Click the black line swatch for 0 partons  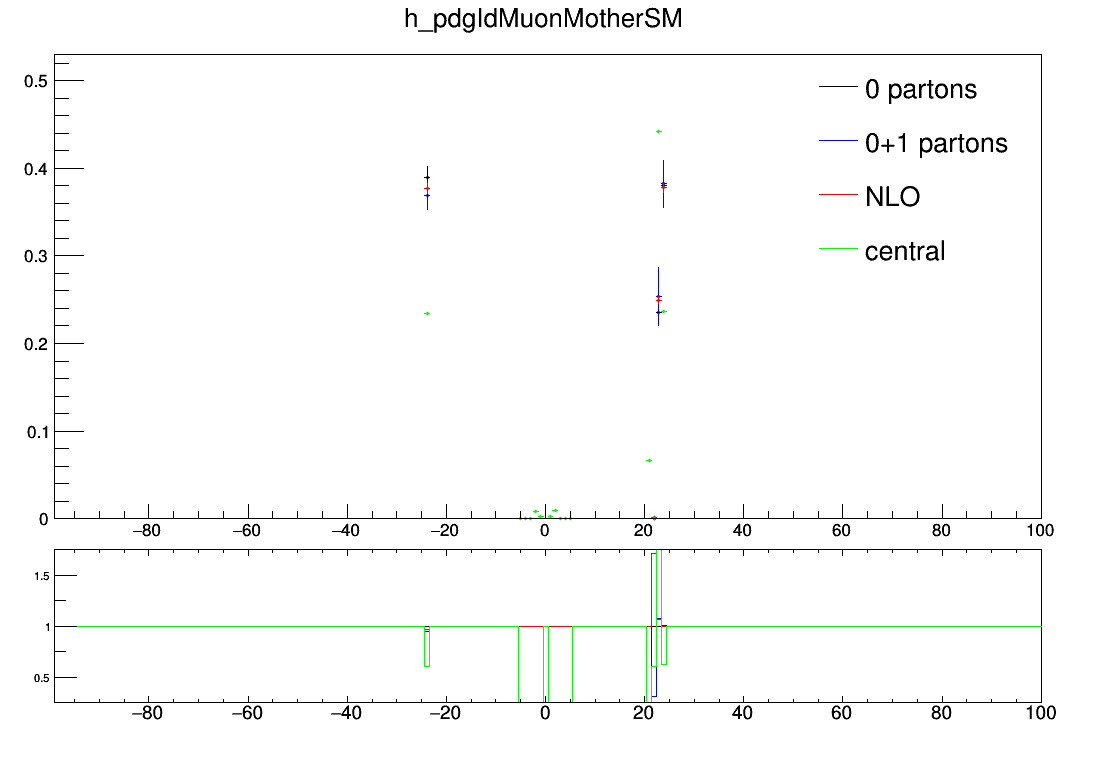838,87
